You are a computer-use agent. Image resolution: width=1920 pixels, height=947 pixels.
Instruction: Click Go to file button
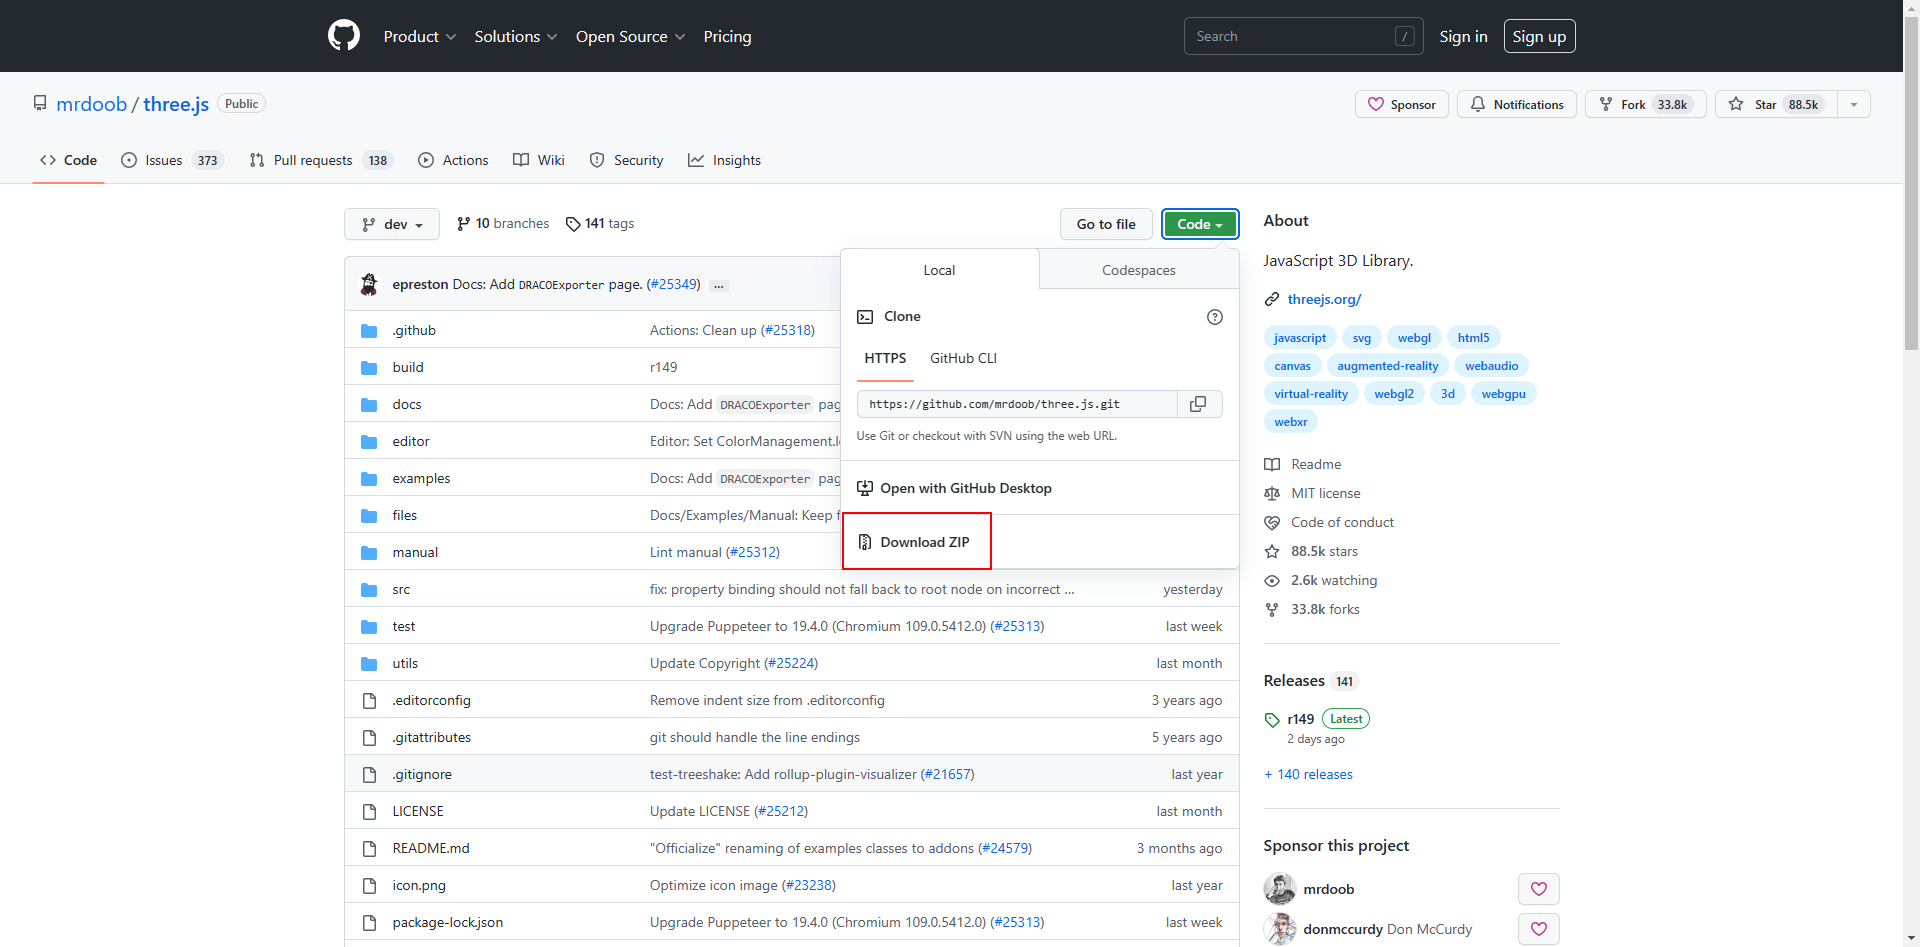(1106, 224)
